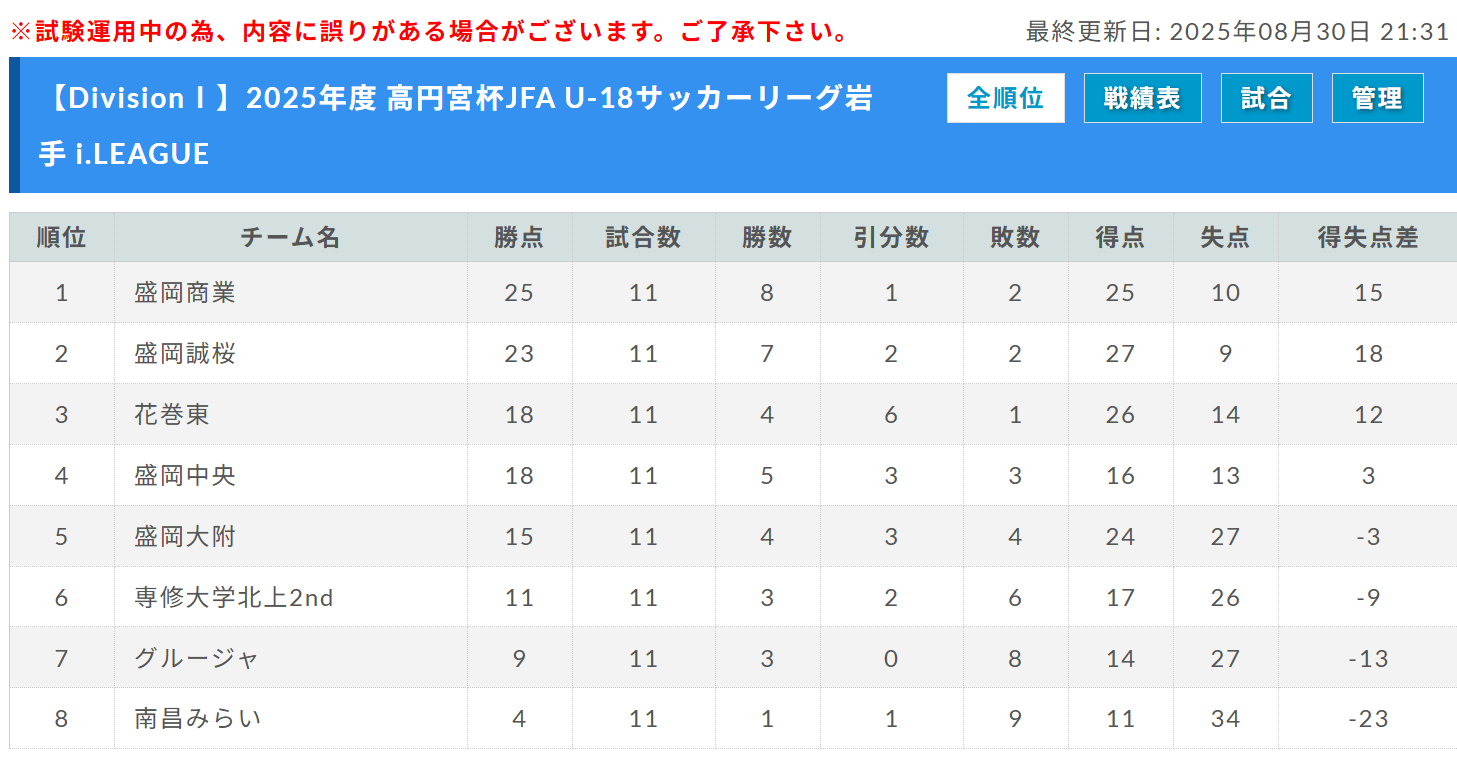Click the 得点 column header
Image resolution: width=1457 pixels, height=768 pixels.
pyautogui.click(x=1120, y=237)
